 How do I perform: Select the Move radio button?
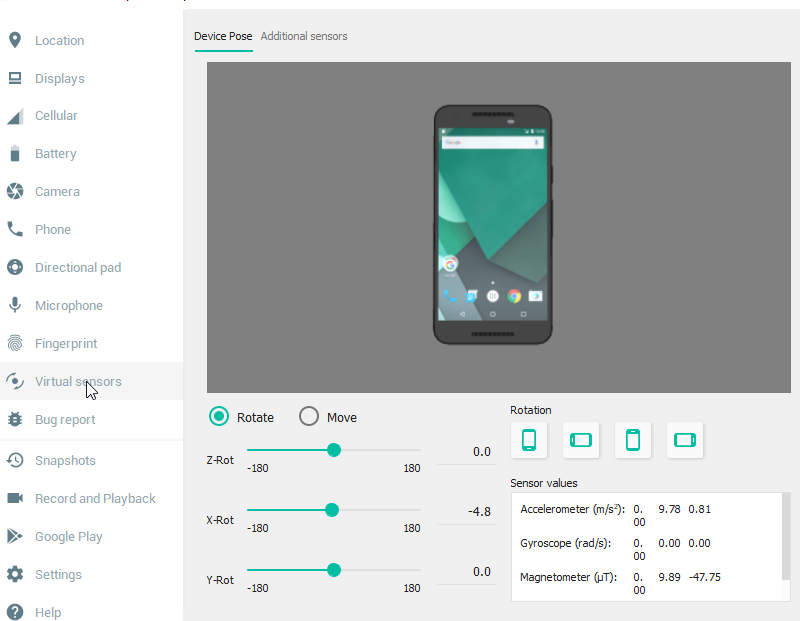point(309,416)
